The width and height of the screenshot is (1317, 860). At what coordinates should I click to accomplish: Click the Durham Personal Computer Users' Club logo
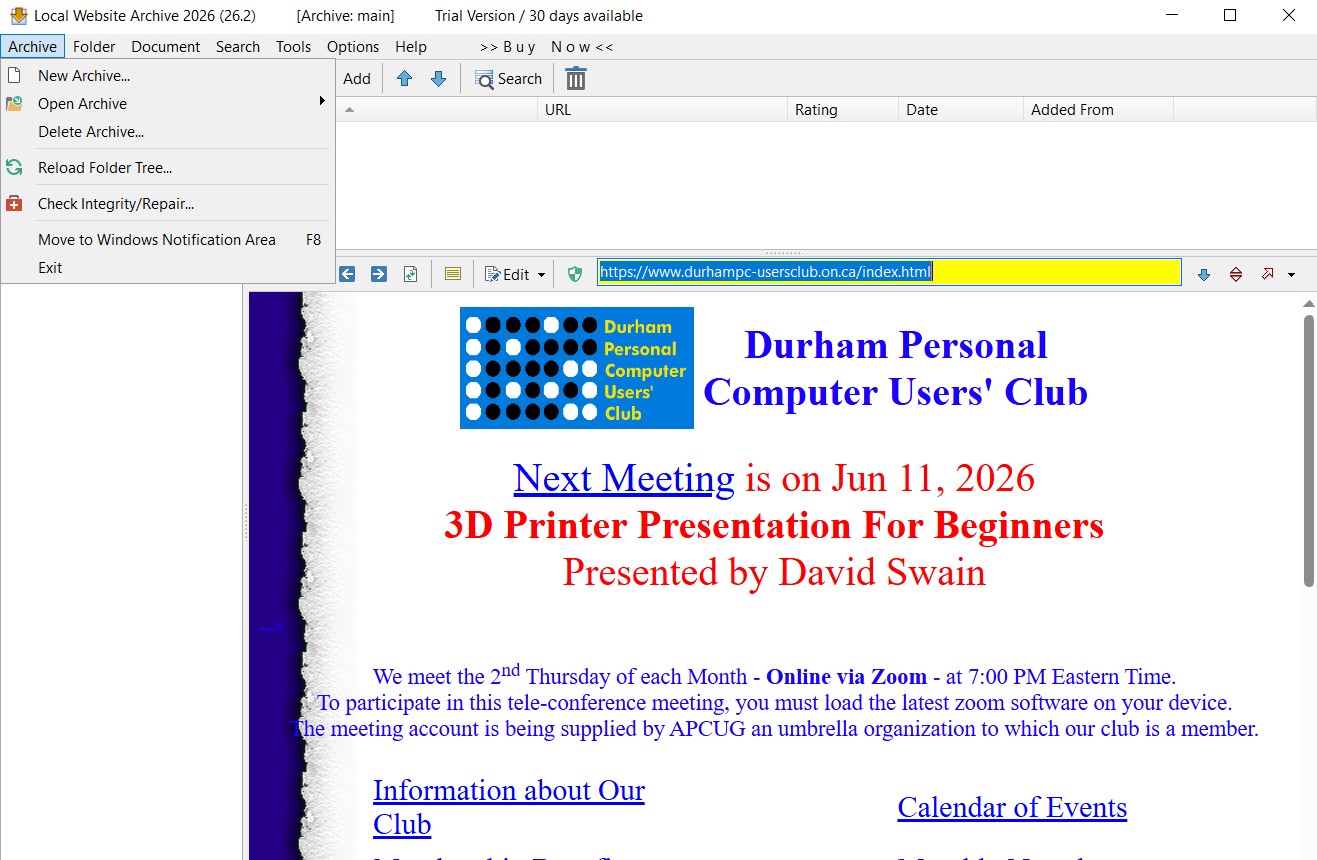click(x=577, y=368)
